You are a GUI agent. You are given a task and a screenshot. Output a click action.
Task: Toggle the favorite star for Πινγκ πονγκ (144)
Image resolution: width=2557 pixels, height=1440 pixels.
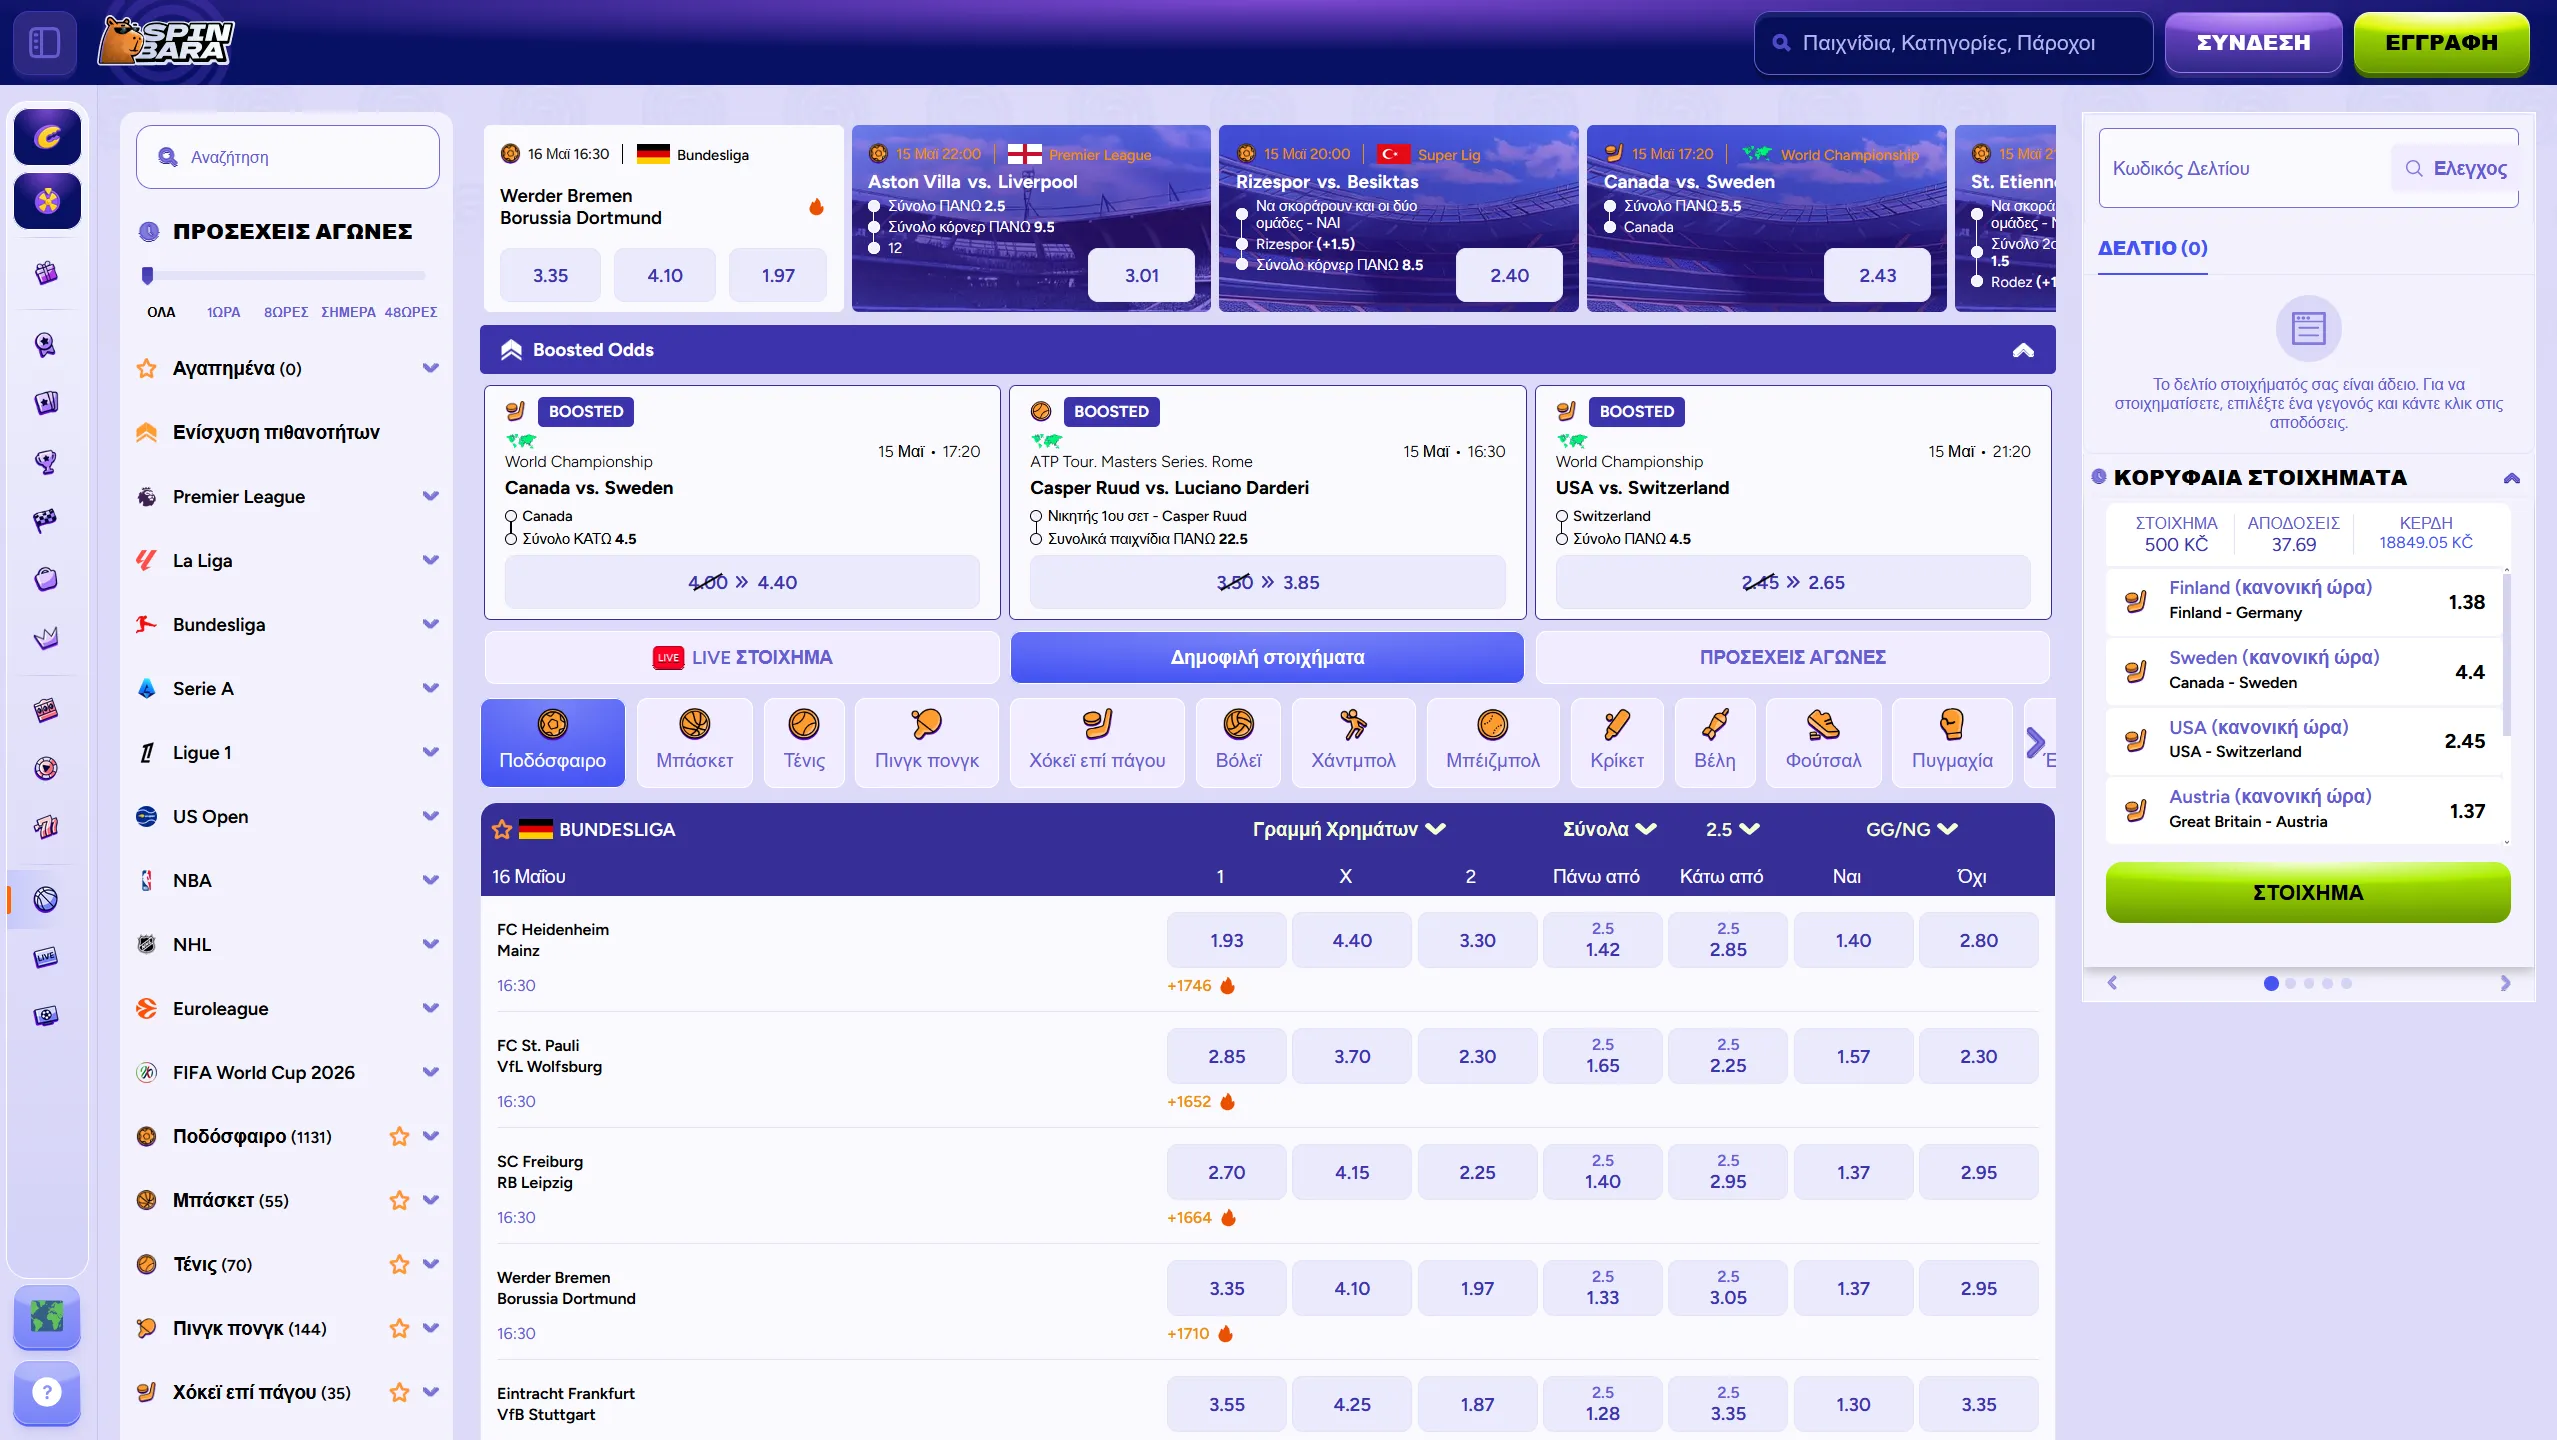pos(399,1328)
